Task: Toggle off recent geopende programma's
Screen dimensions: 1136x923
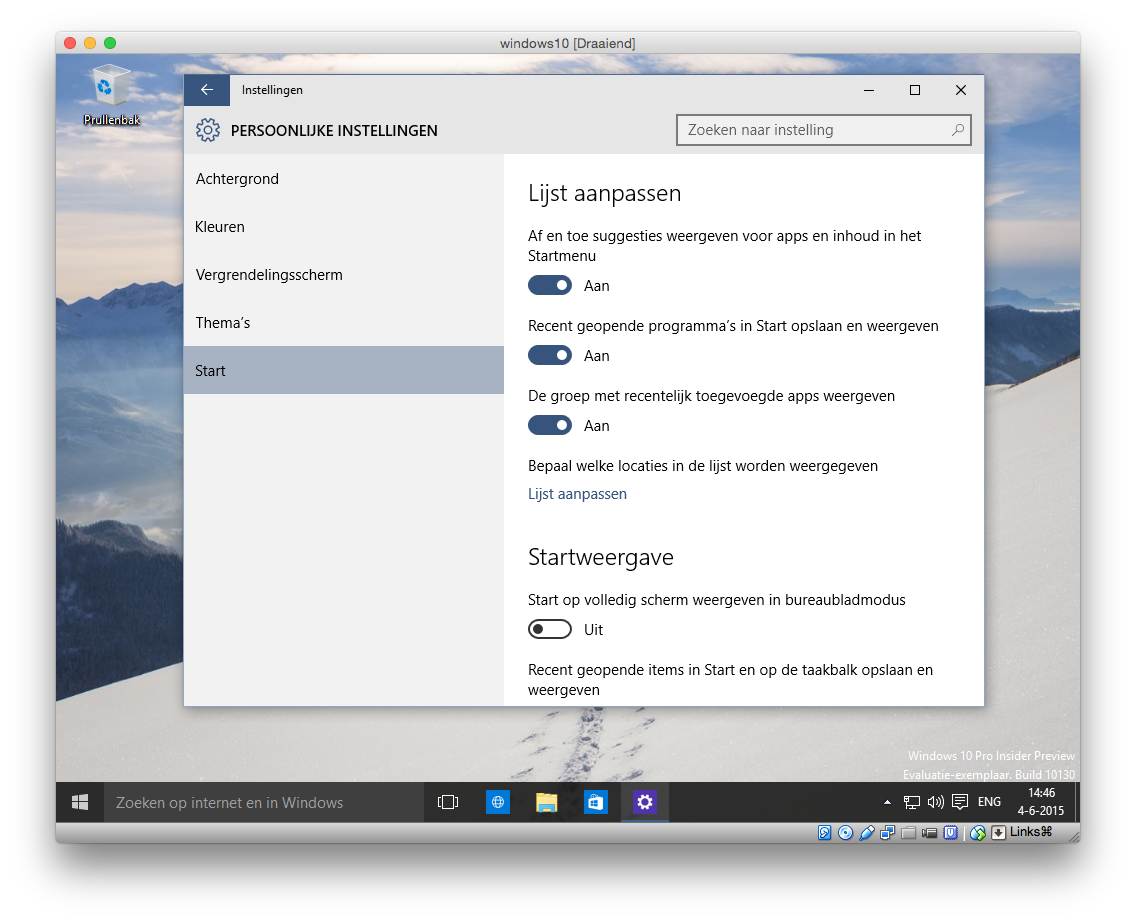Action: 550,356
